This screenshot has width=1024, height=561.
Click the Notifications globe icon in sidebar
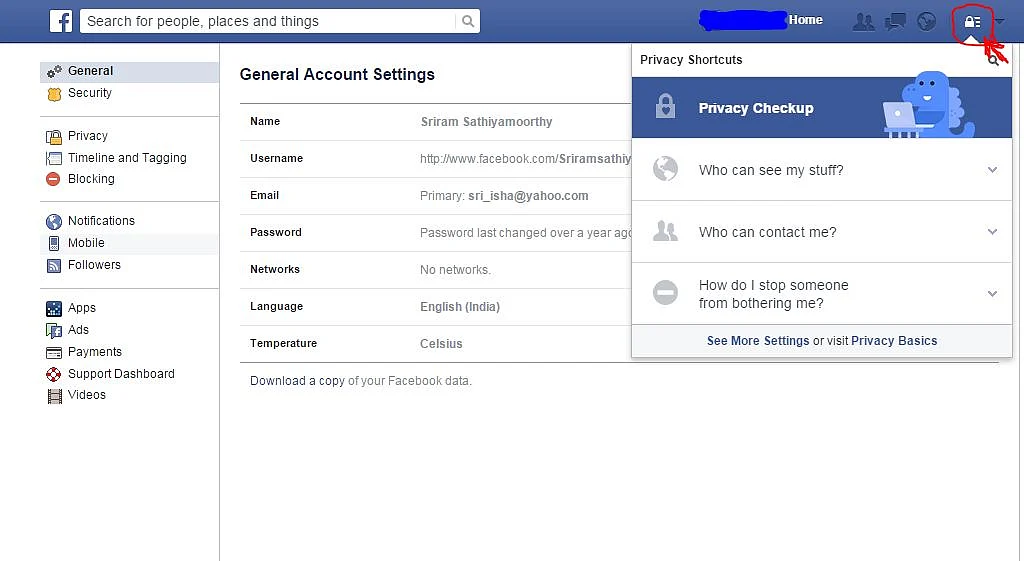click(x=54, y=221)
